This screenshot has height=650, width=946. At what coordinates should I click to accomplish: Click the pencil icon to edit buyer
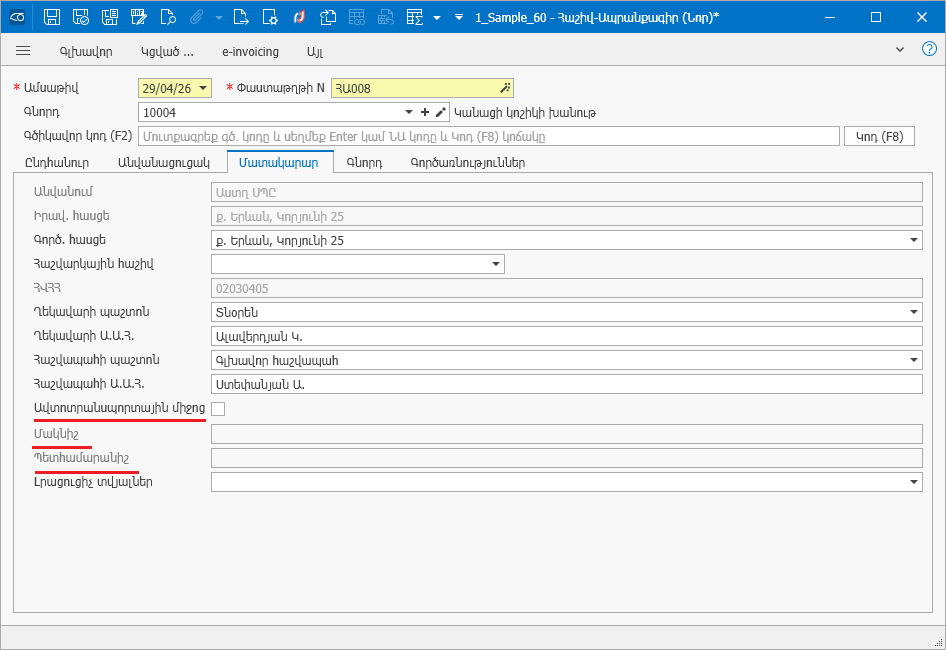(x=441, y=112)
